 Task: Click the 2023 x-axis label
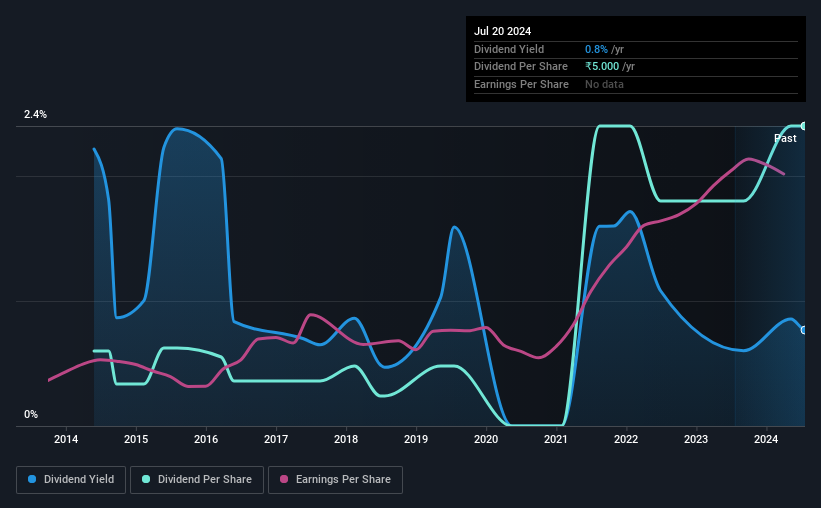click(x=696, y=439)
